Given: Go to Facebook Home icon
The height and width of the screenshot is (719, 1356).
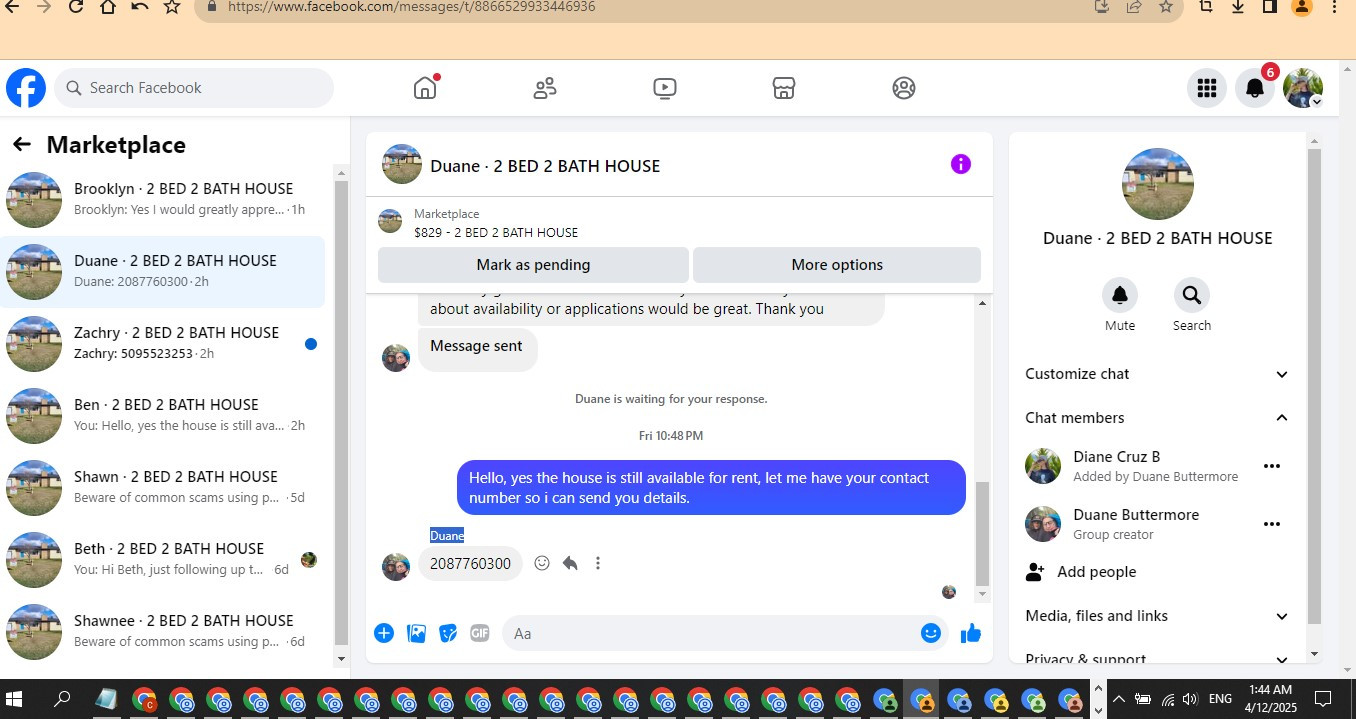Looking at the screenshot, I should (x=425, y=88).
